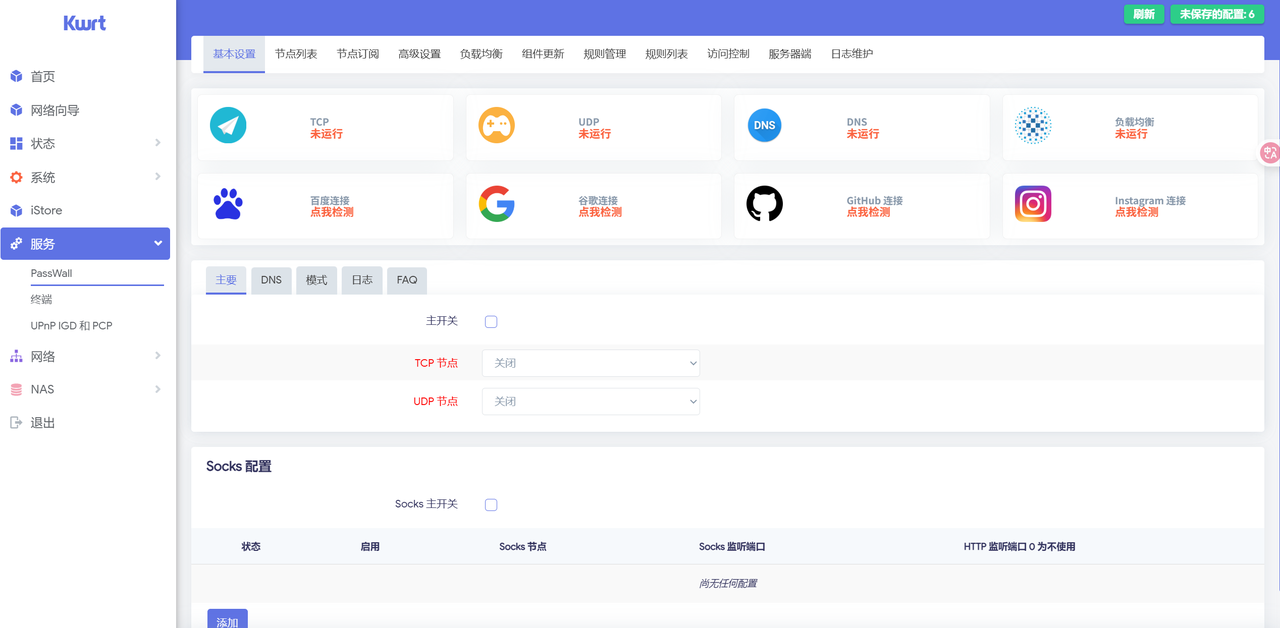Click the 退出 logout icon in the sidebar
Image resolution: width=1280 pixels, height=628 pixels.
(x=17, y=422)
